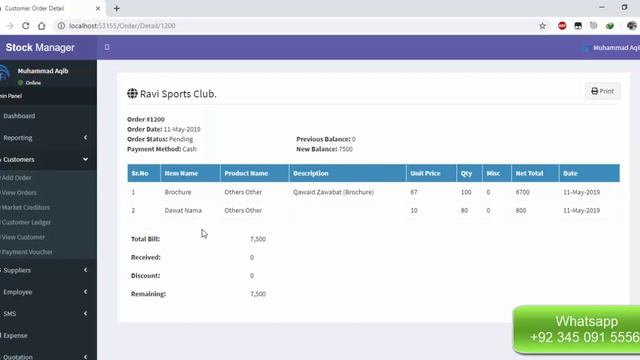This screenshot has width=640, height=360.
Task: Expand the Reporting menu
Action: pos(48,138)
